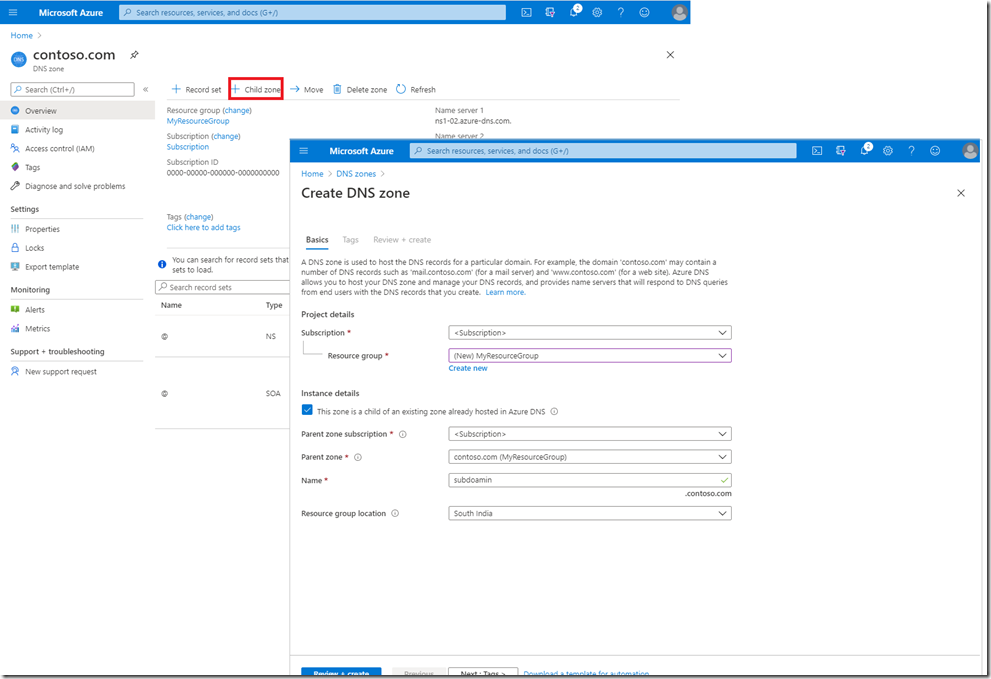
Task: Open notifications bell in the Create DNS zone window header
Action: click(865, 150)
